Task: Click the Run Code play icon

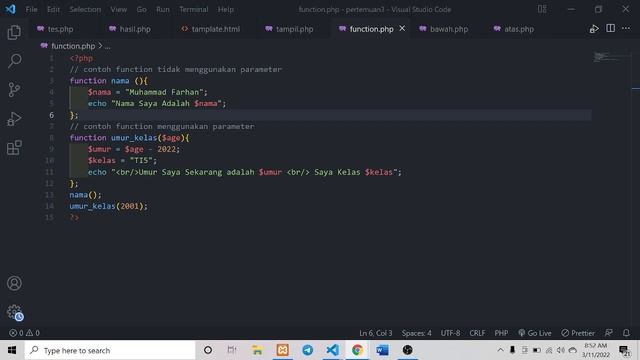Action: coord(594,29)
